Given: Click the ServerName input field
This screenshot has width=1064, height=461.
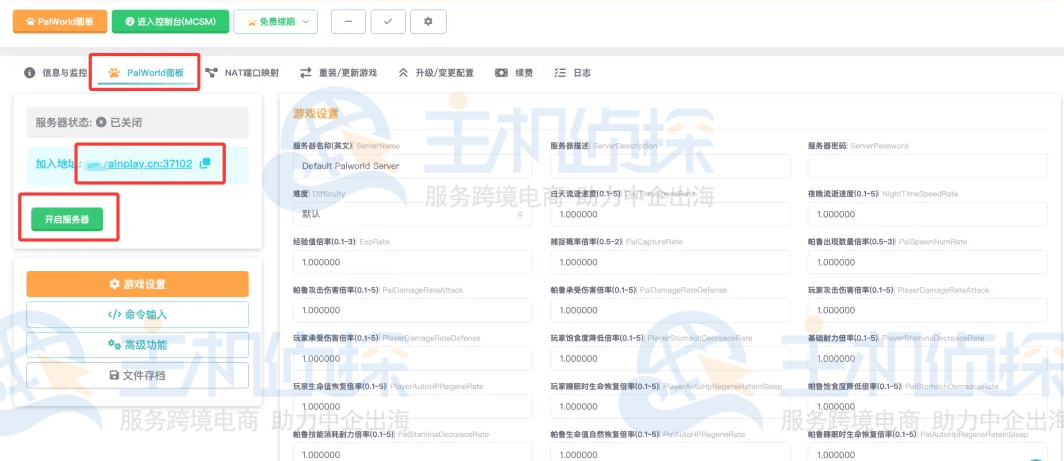Looking at the screenshot, I should coord(413,166).
